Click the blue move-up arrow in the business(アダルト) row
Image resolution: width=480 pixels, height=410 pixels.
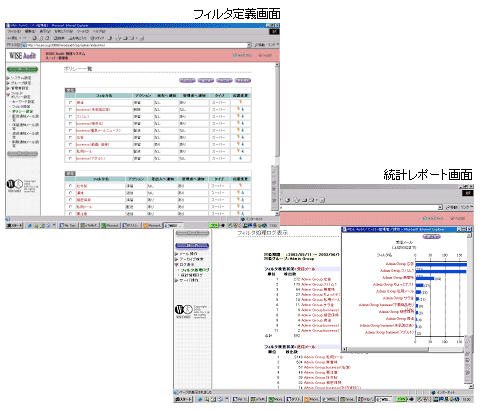tap(240, 158)
